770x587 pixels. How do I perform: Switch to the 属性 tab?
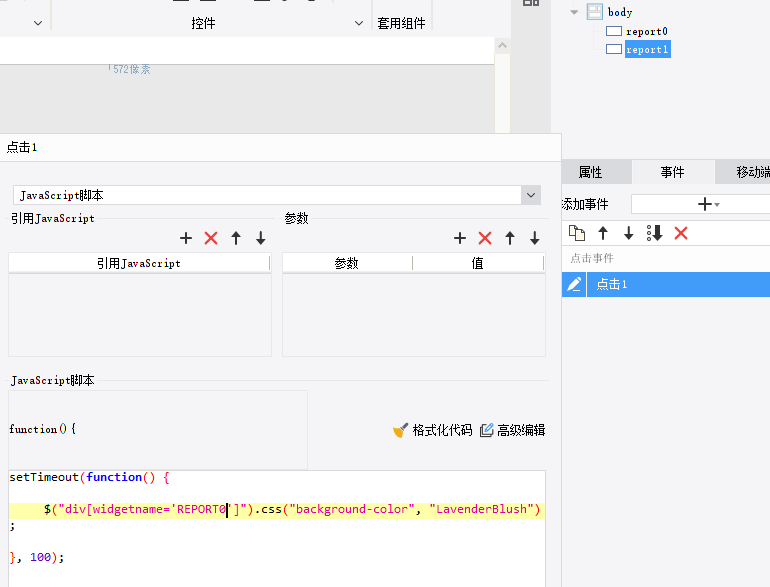[x=590, y=172]
